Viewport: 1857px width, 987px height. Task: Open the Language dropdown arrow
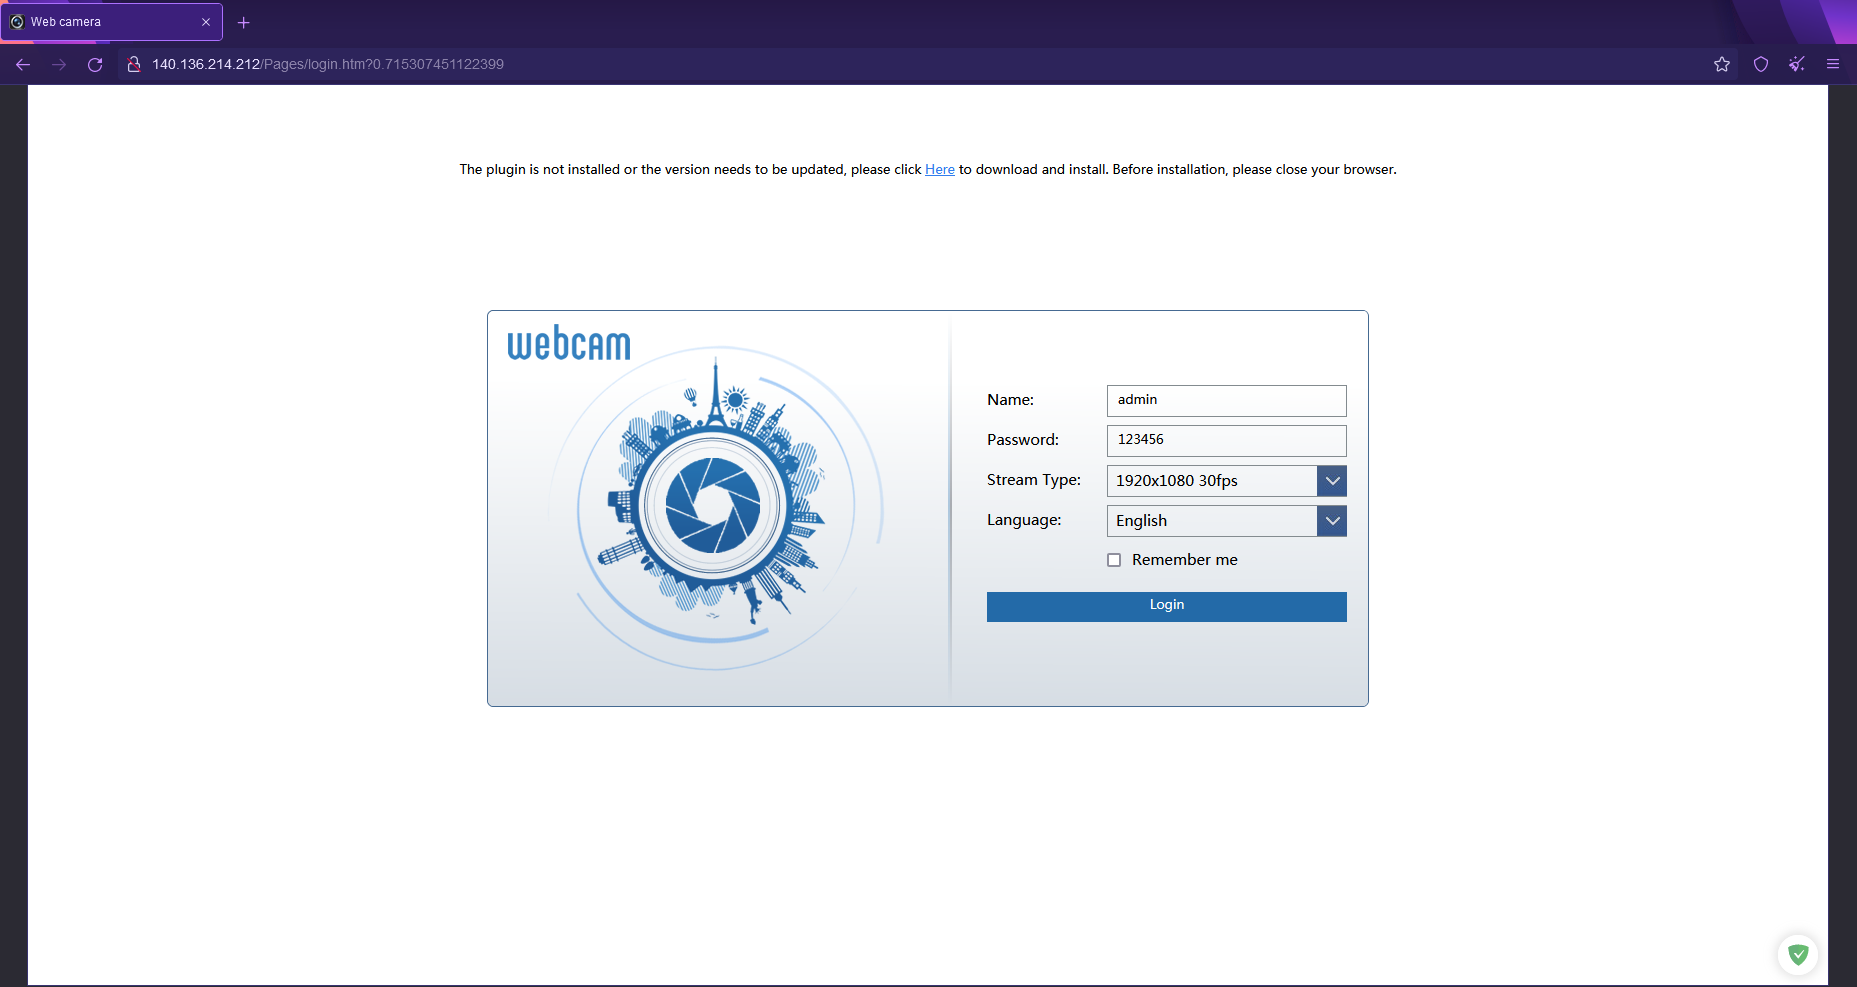coord(1332,521)
